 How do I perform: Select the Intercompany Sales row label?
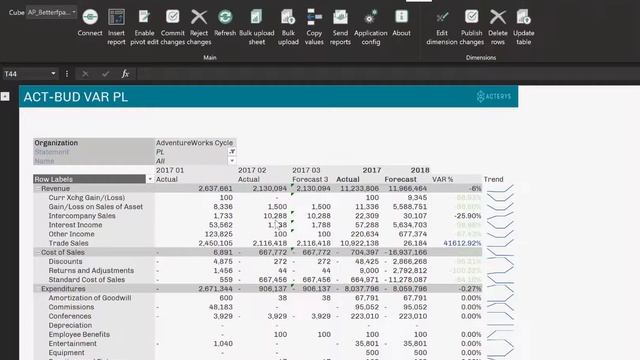pyautogui.click(x=82, y=216)
